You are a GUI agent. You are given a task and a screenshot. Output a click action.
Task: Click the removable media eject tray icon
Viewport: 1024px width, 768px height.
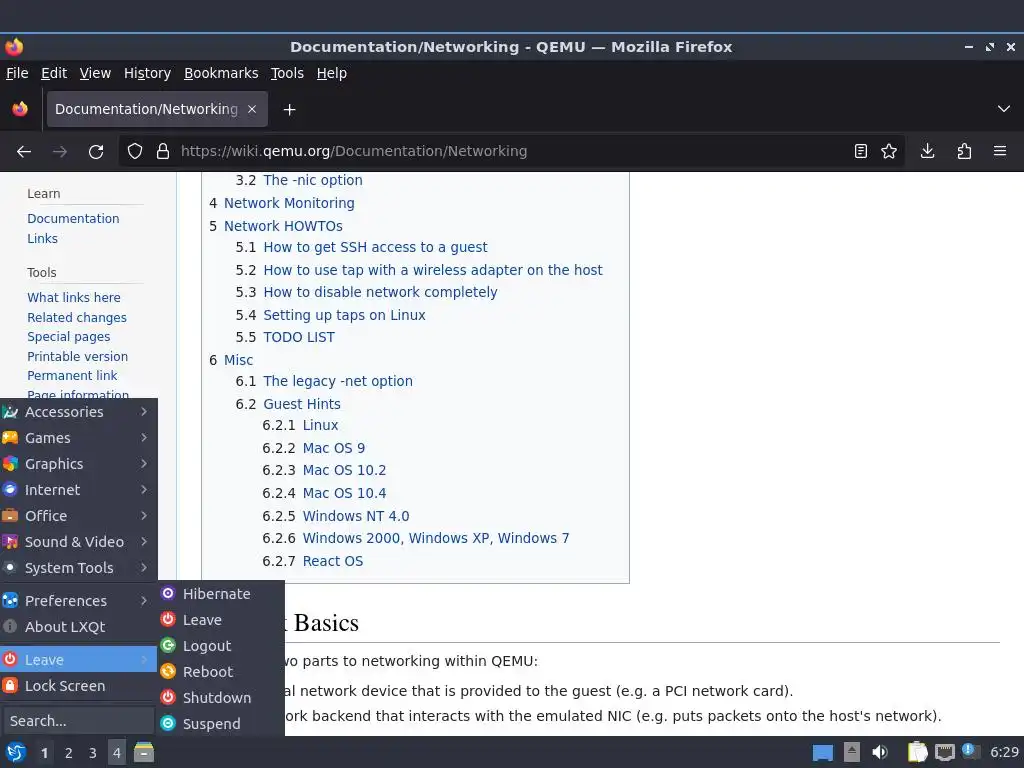tap(852, 752)
